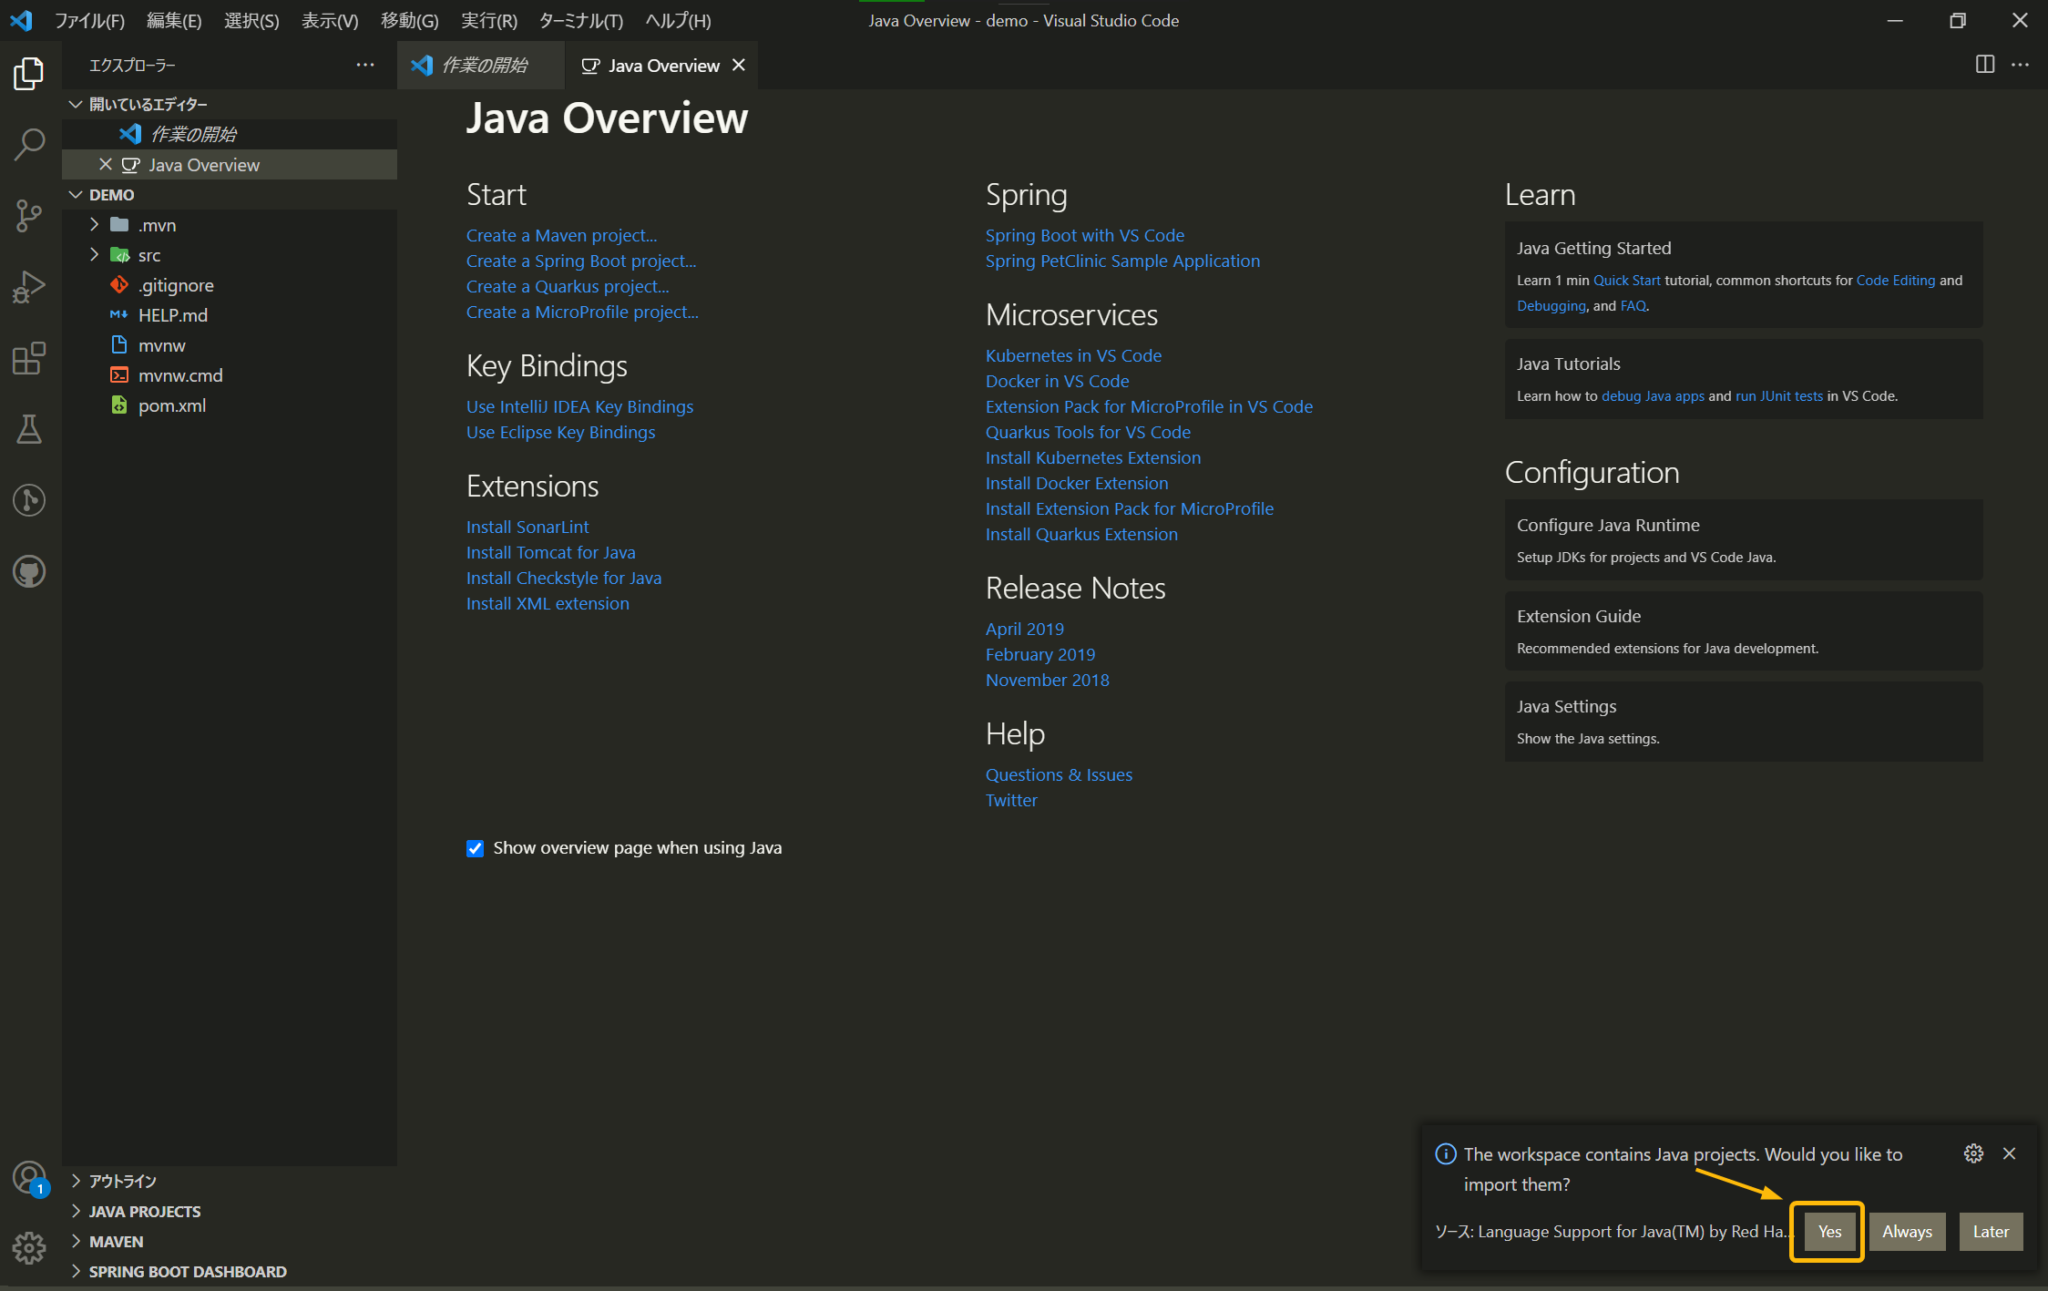This screenshot has height=1291, width=2048.
Task: Open the Search view in activity bar
Action: 29,144
